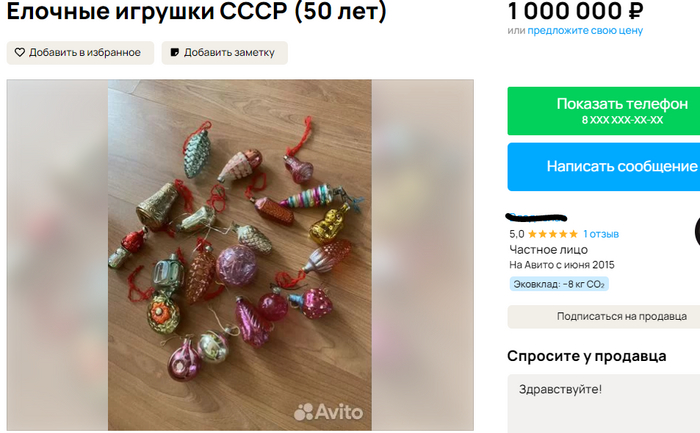
Task: Subscribe using Подписаться на продавца button
Action: [604, 316]
